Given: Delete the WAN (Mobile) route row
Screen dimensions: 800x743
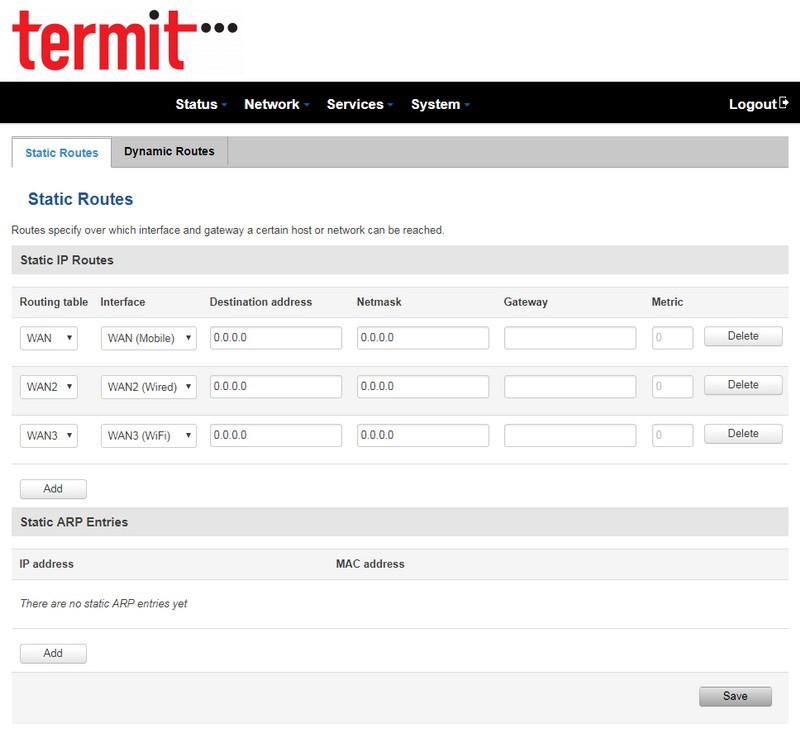Looking at the screenshot, I should coord(743,336).
